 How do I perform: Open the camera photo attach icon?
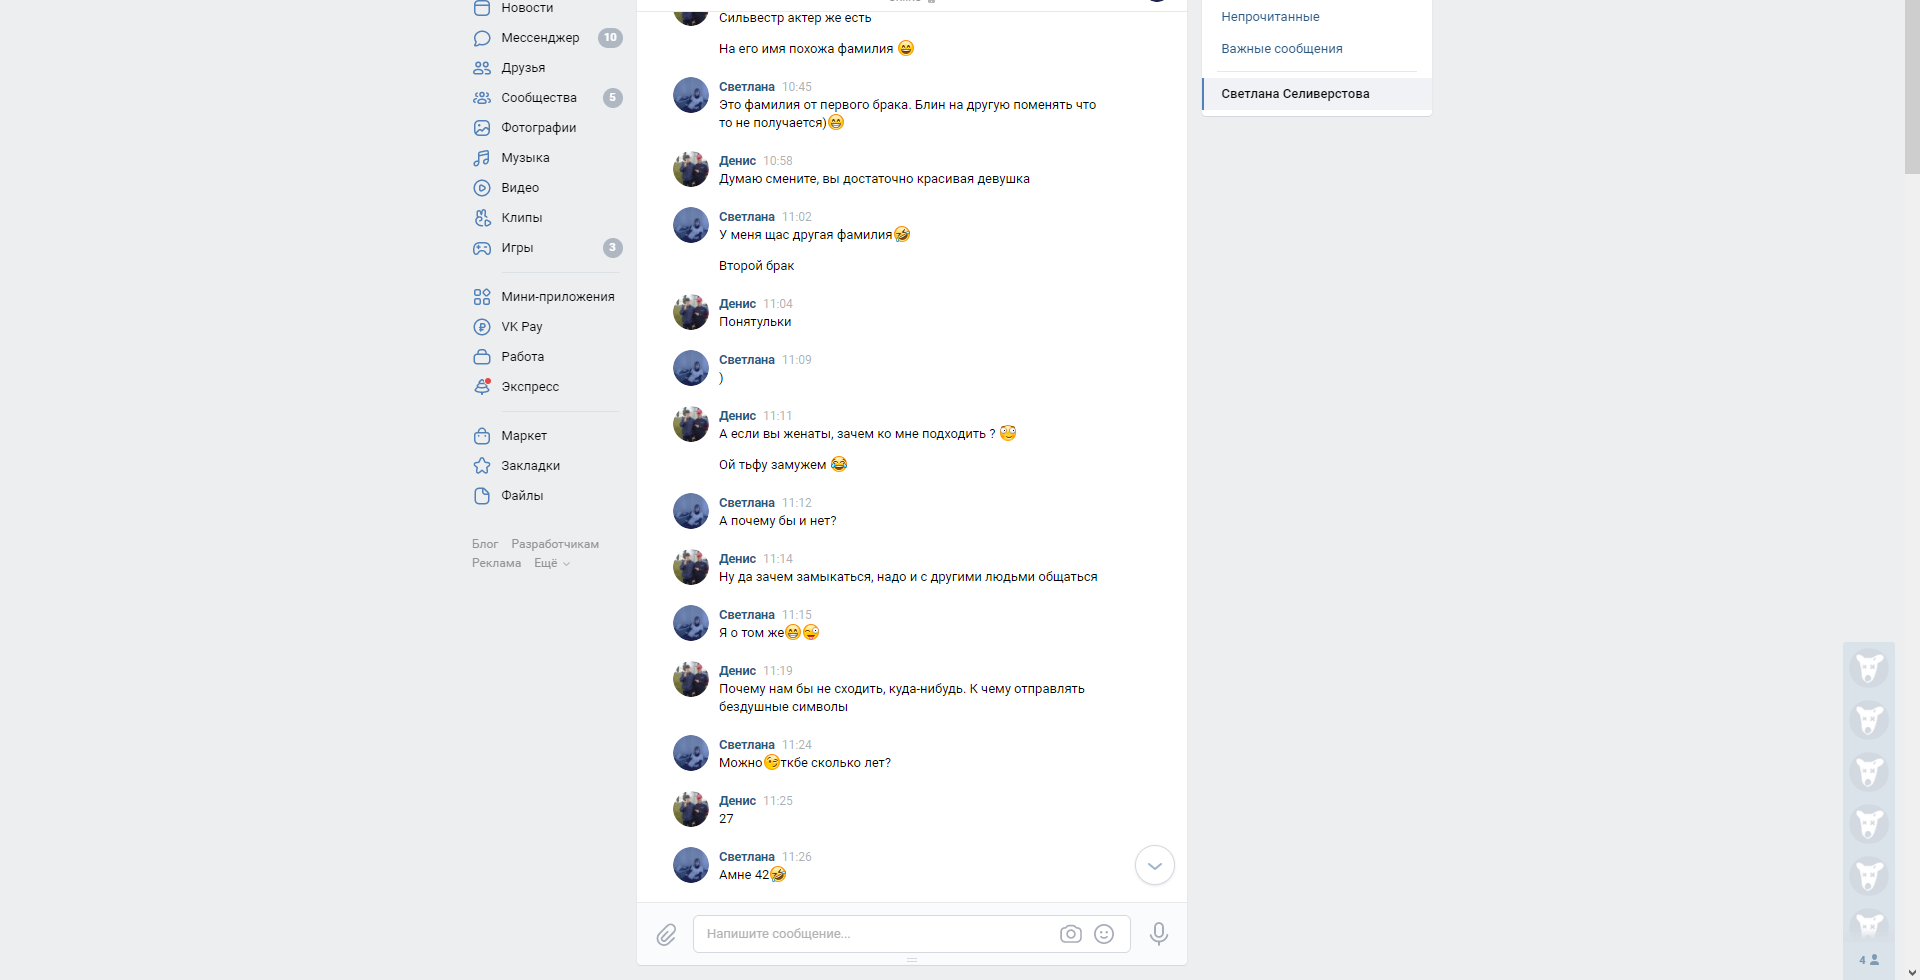[x=1070, y=934]
